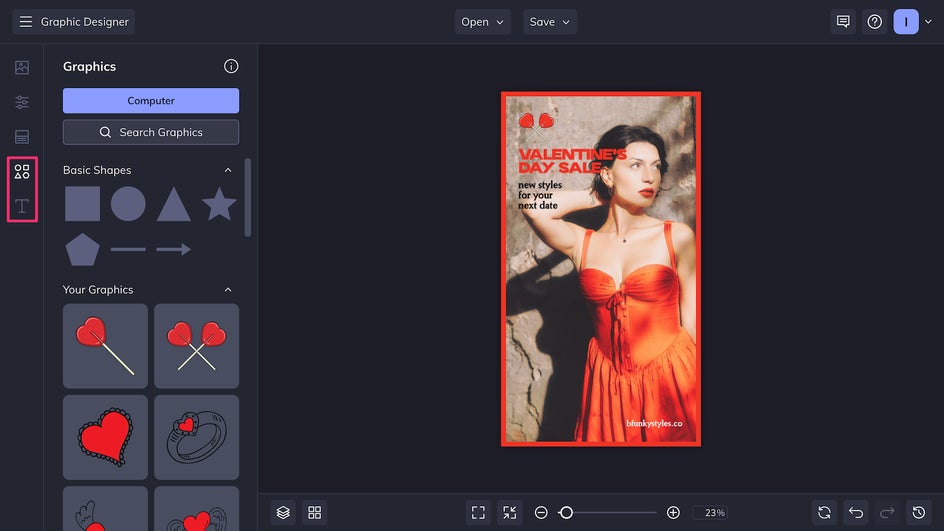Open the Edit adjustments sliders icon
Image resolution: width=944 pixels, height=531 pixels.
[22, 102]
